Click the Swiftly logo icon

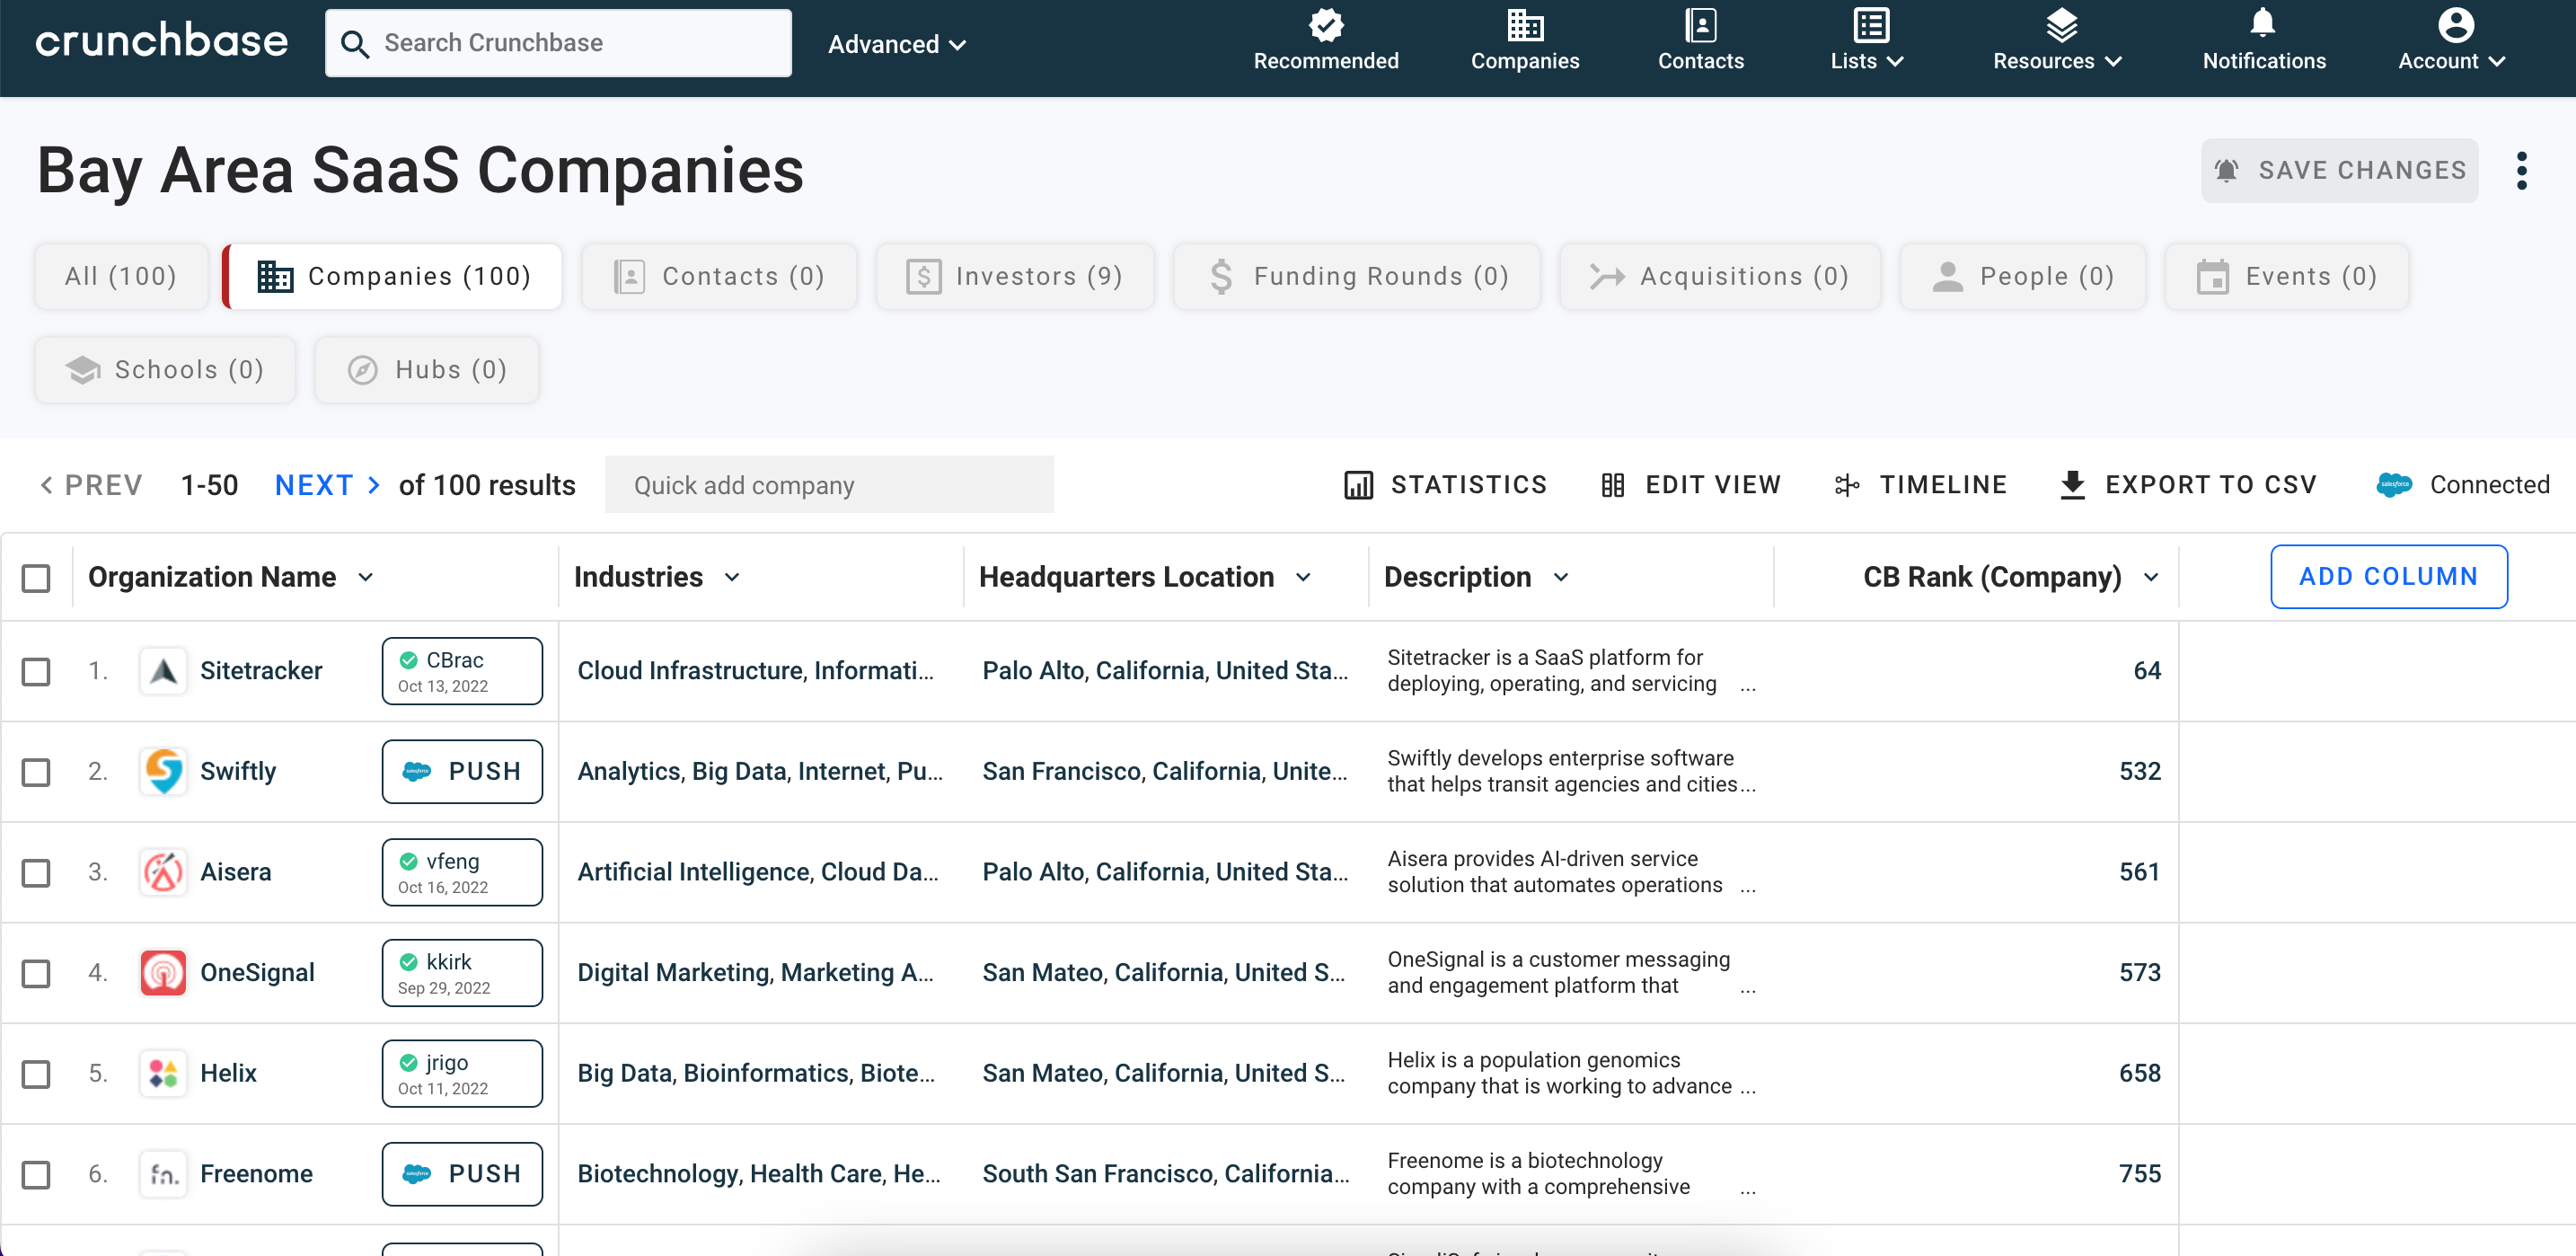point(163,772)
